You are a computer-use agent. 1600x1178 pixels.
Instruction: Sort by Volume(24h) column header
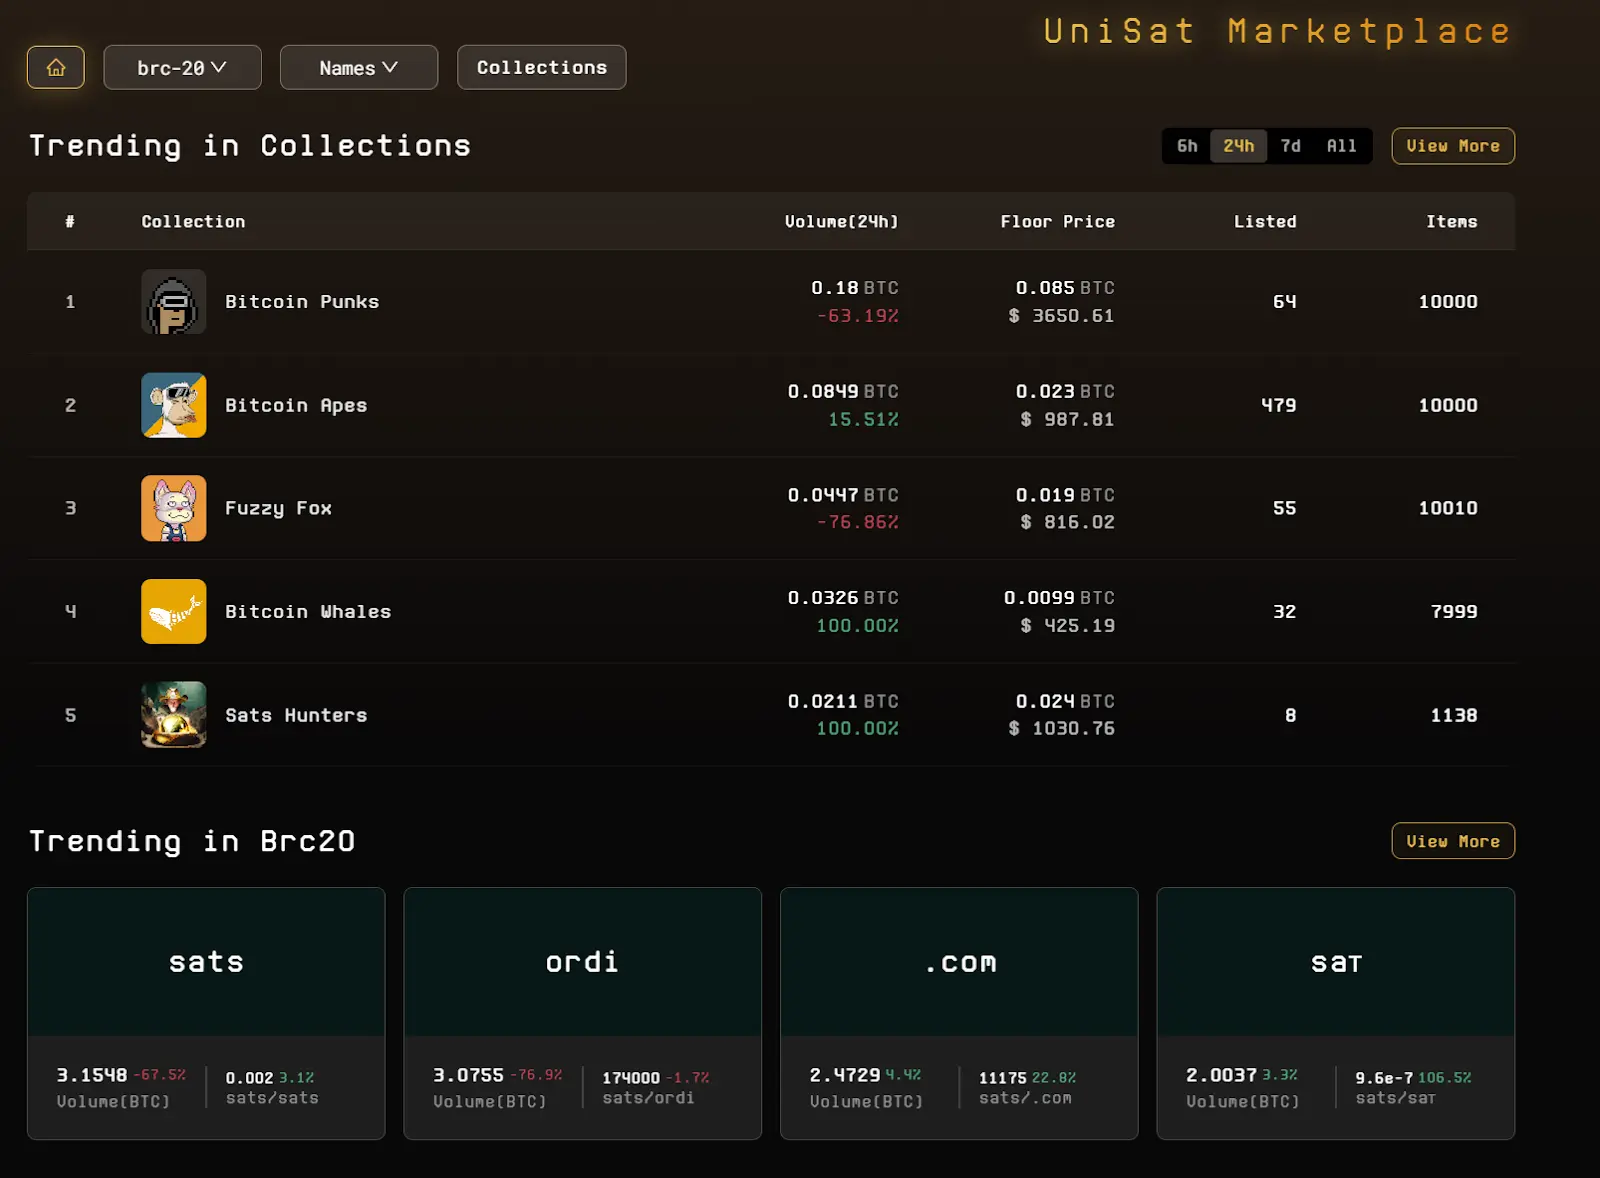pos(841,221)
